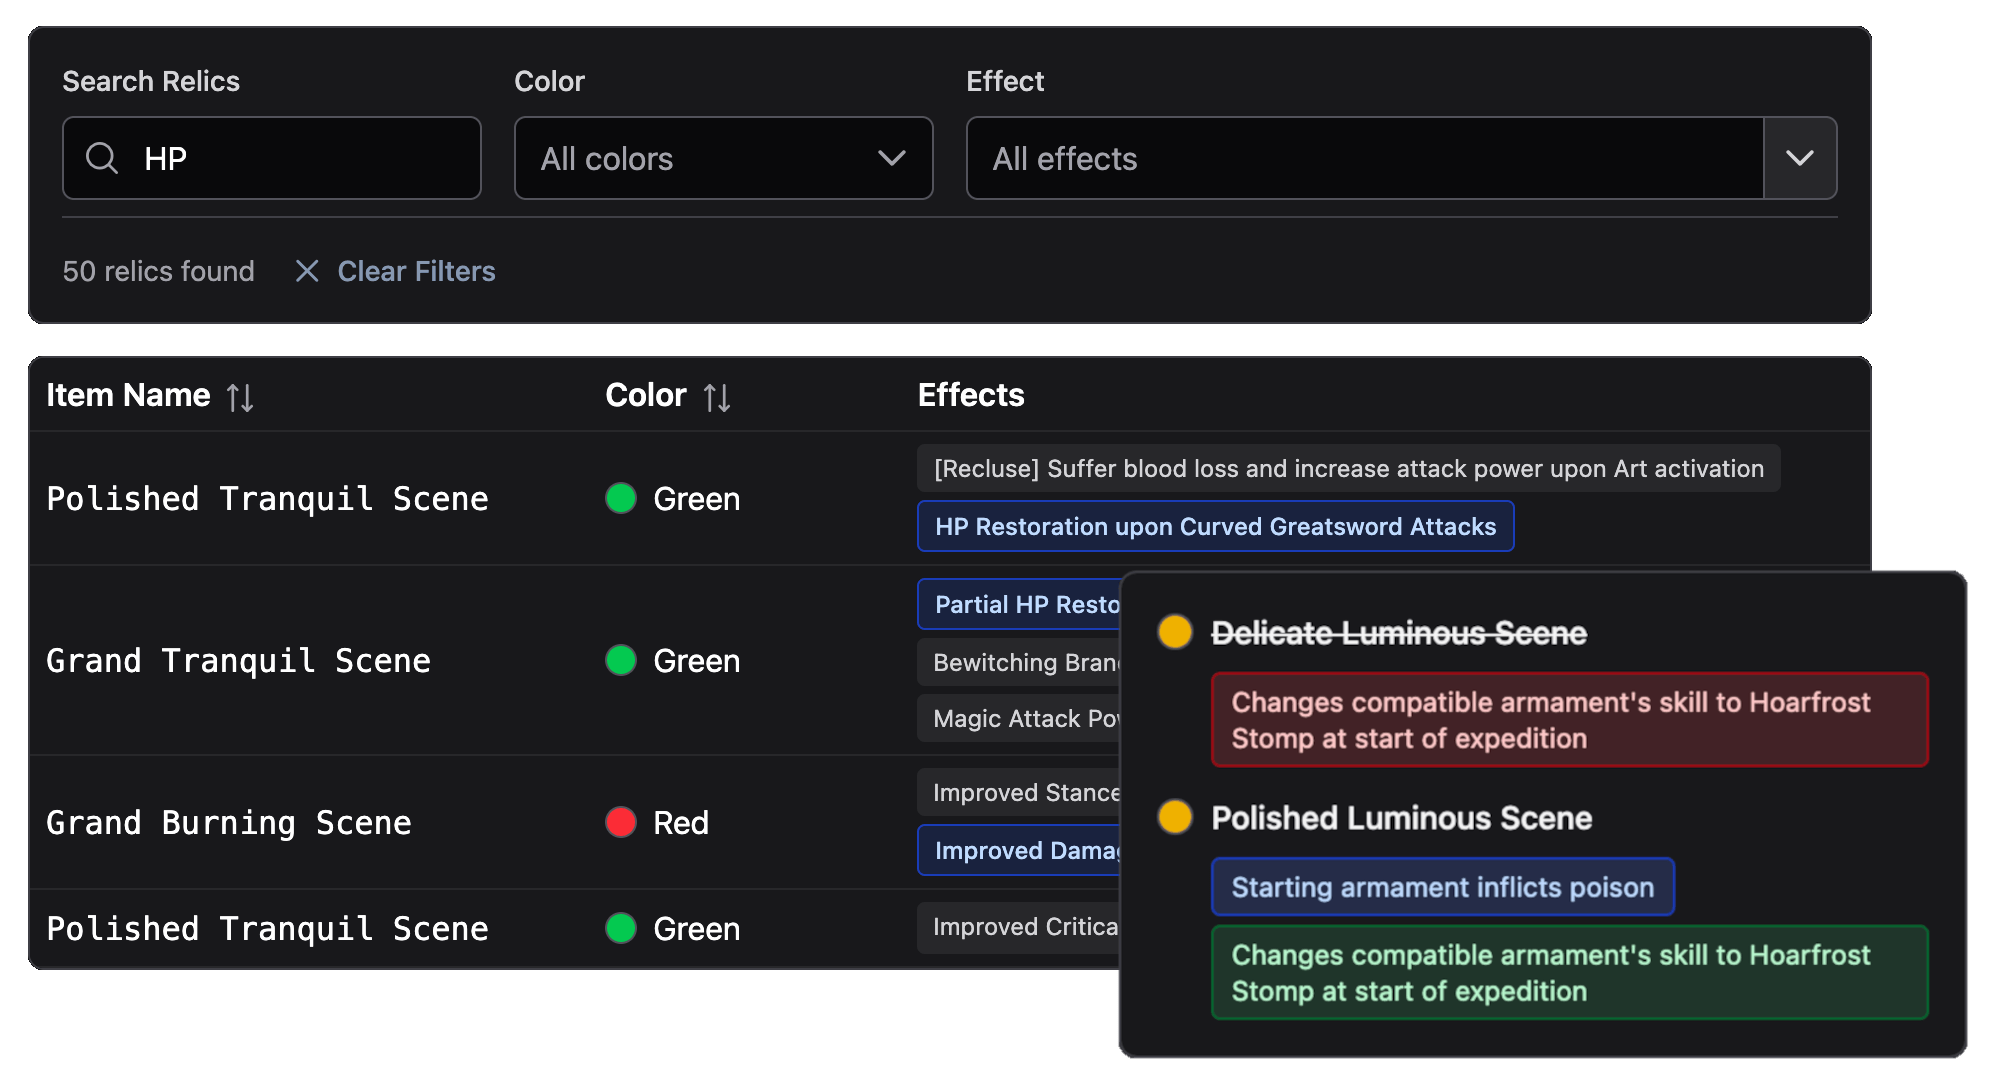Sort by Item Name using arrows icon
The width and height of the screenshot is (1991, 1079).
point(240,397)
